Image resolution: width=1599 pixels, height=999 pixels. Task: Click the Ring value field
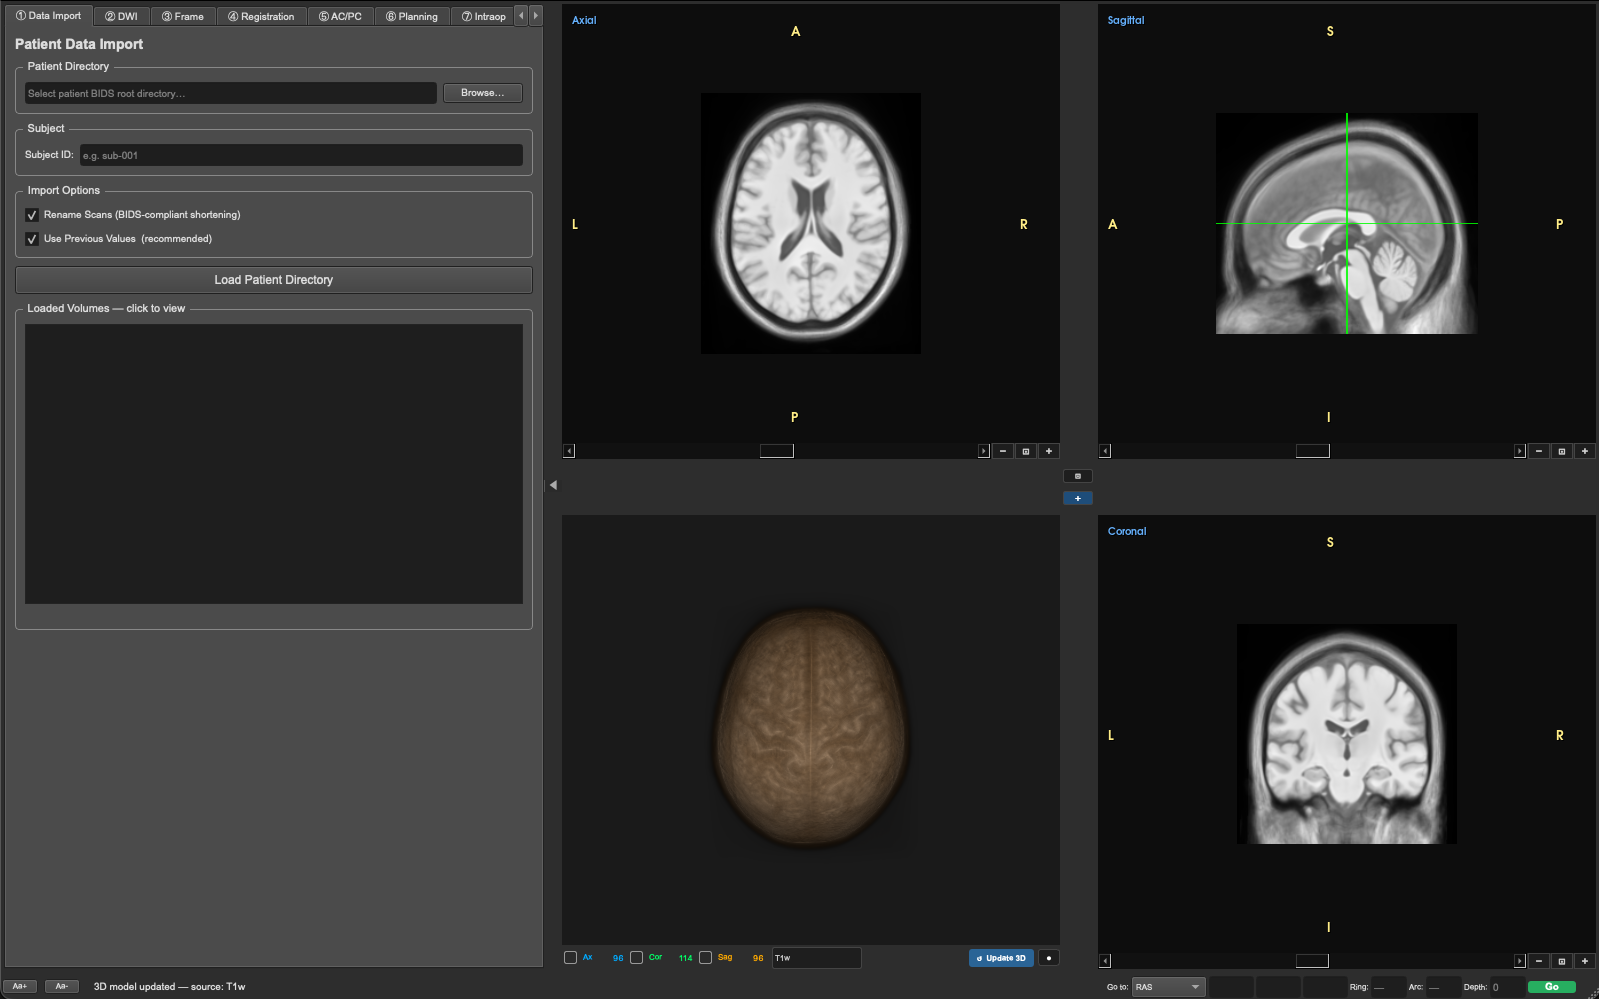tap(1388, 987)
